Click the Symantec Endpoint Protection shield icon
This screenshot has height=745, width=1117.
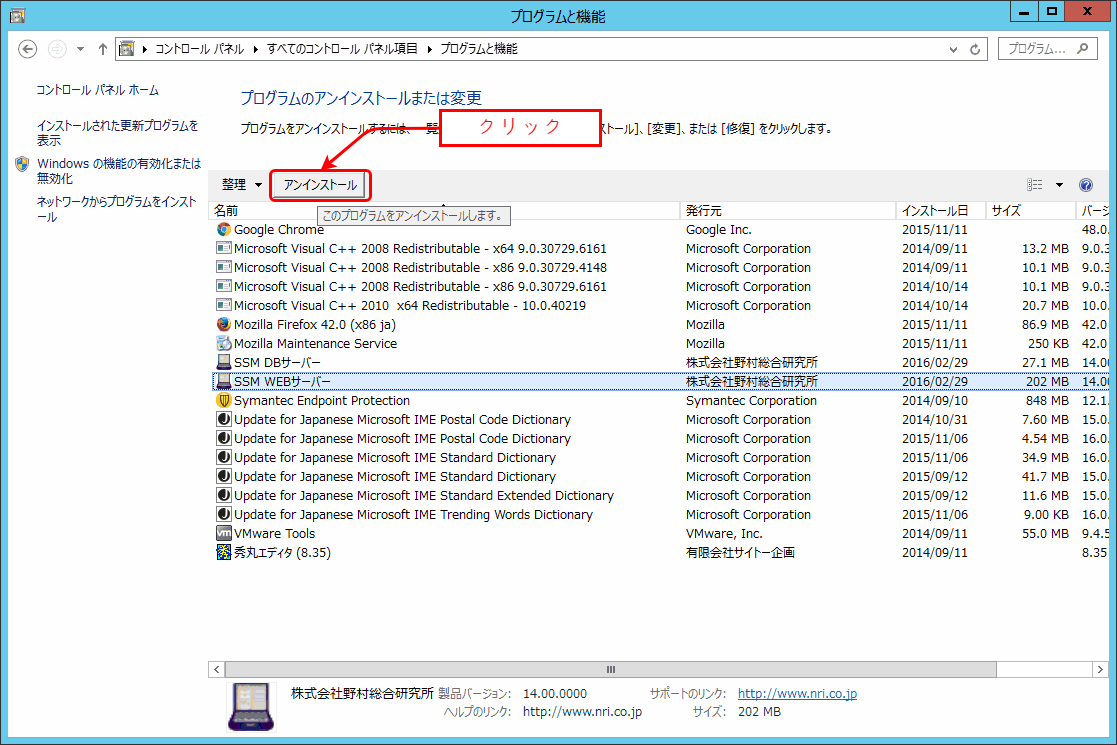click(x=224, y=400)
